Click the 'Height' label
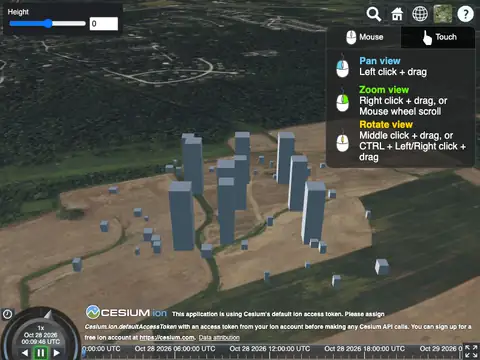Viewport: 480px width, 360px height. click(x=18, y=12)
